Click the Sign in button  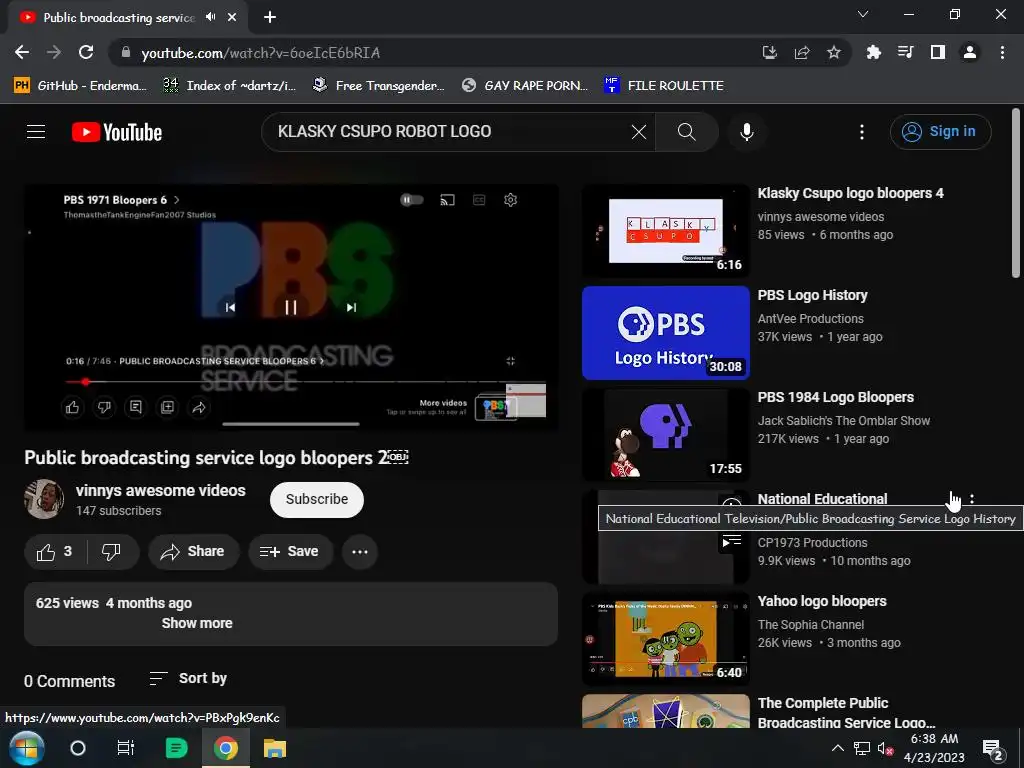[940, 132]
